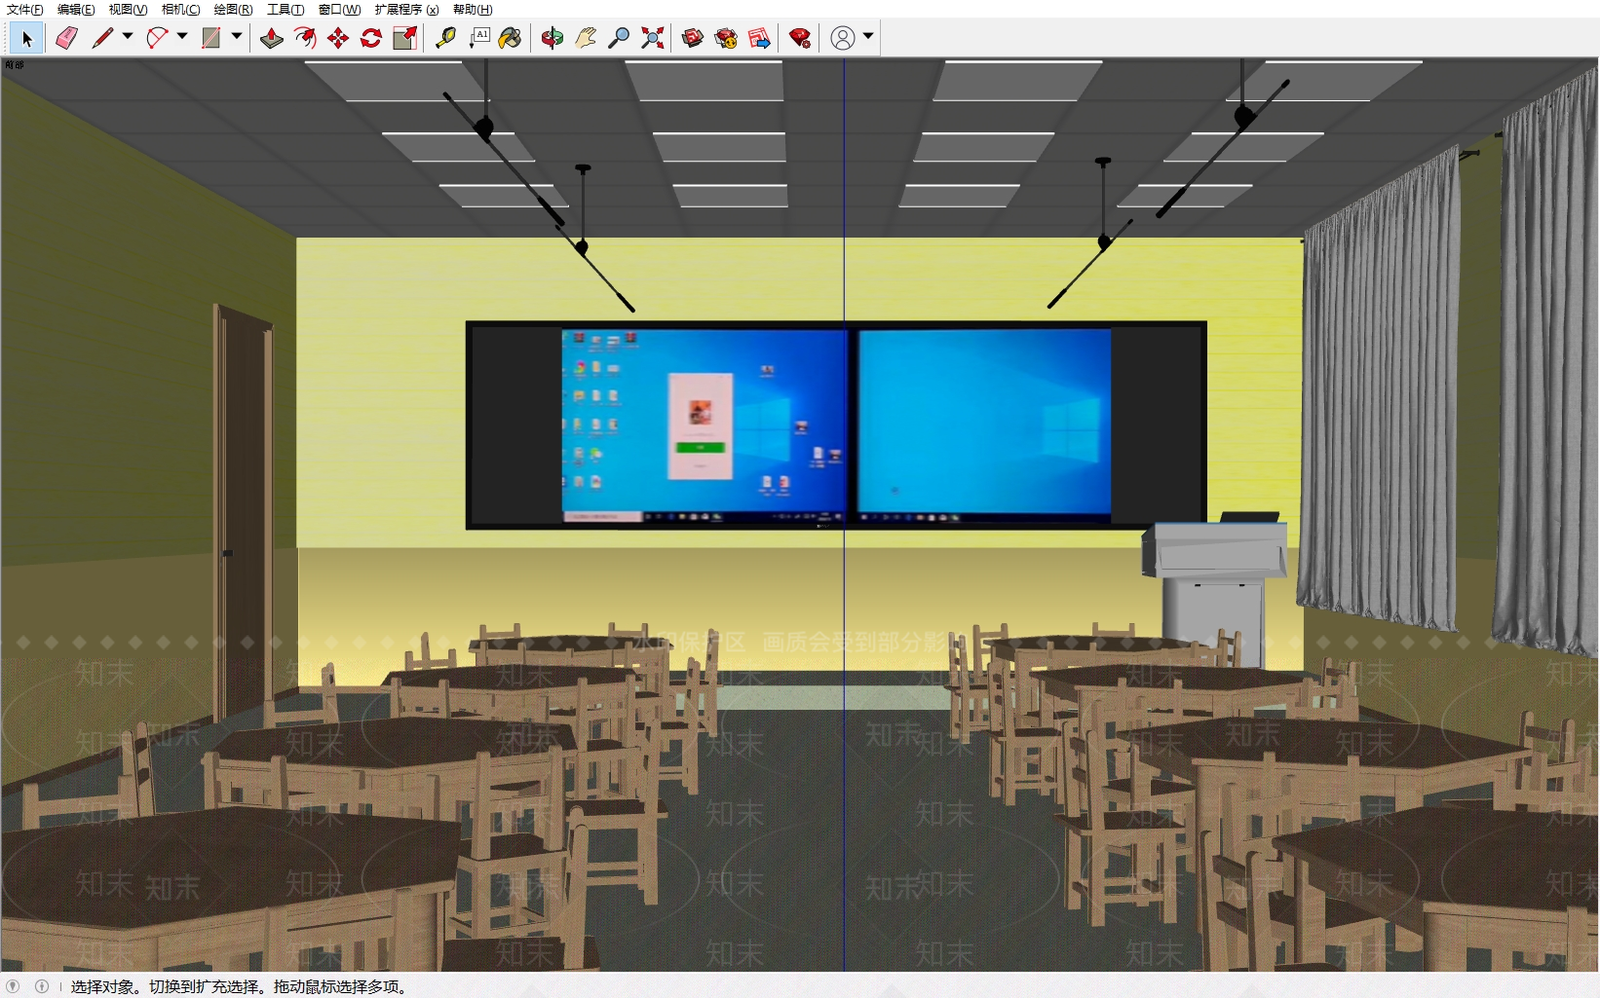Open the 3D Warehouse icon
The image size is (1600, 998).
(692, 38)
